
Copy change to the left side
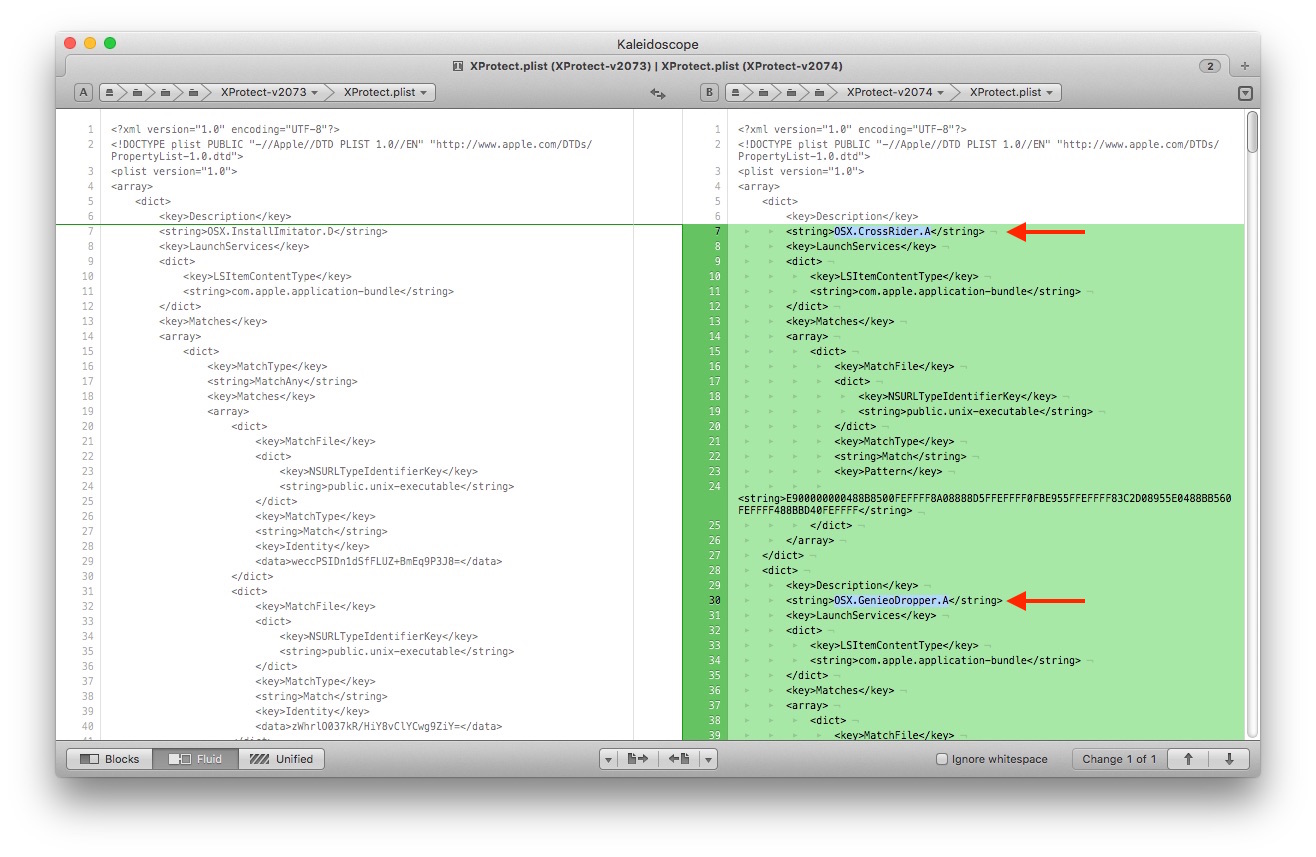pyautogui.click(x=679, y=759)
